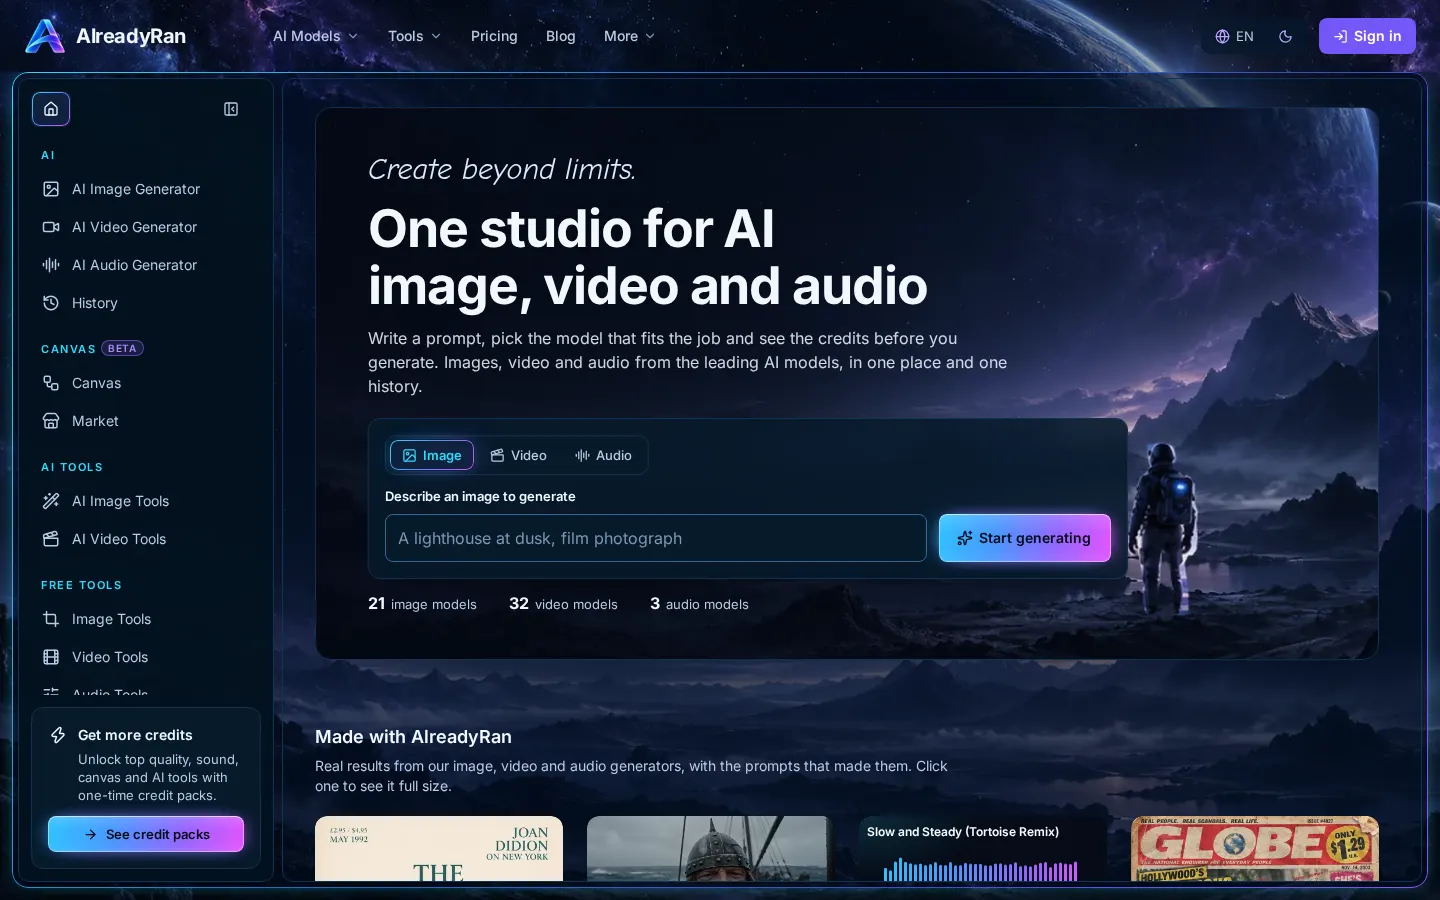Click the "32 video models" stat

click(x=563, y=604)
